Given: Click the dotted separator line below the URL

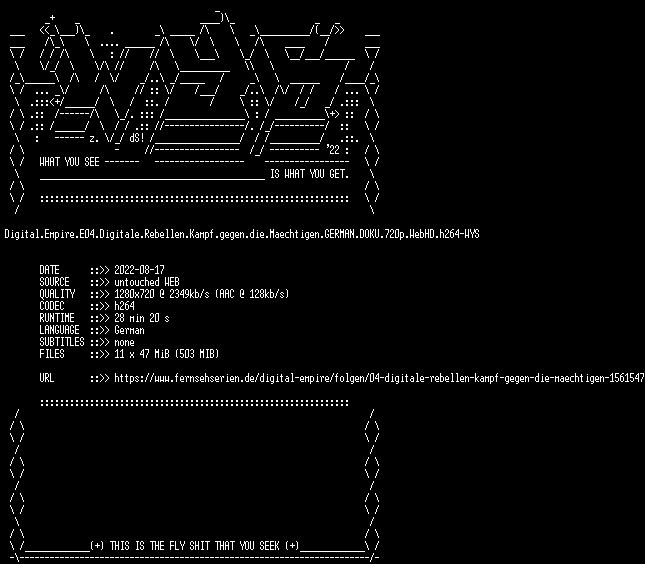Looking at the screenshot, I should [x=194, y=403].
